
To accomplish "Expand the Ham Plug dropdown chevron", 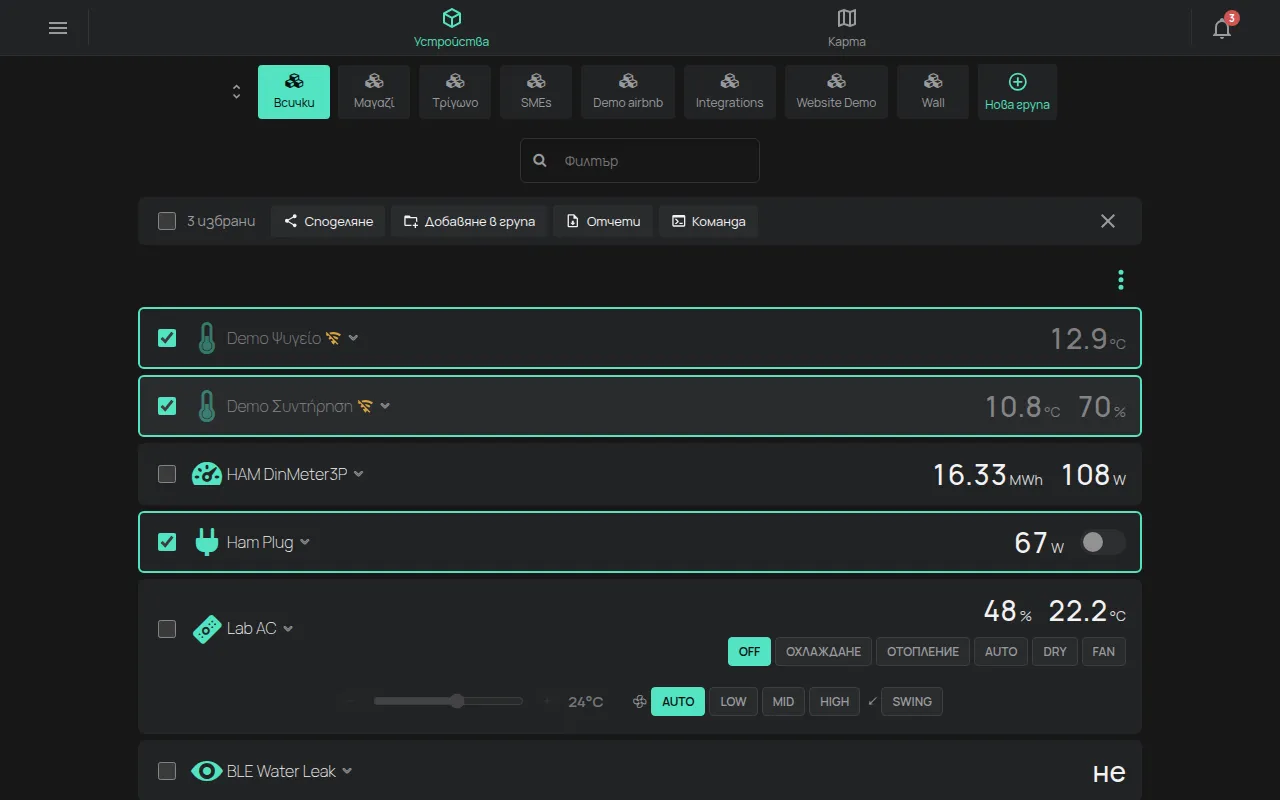I will pyautogui.click(x=305, y=542).
